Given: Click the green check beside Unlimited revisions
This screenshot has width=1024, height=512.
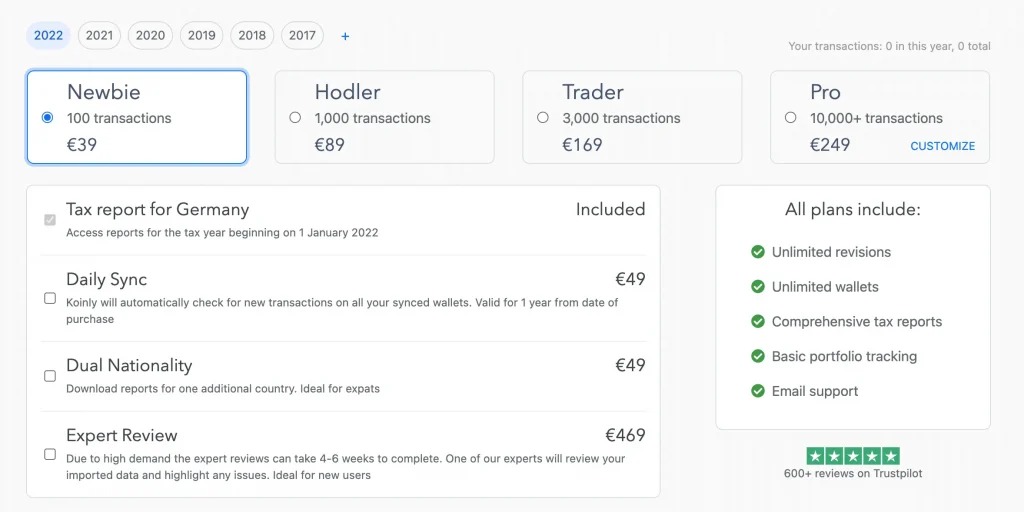Looking at the screenshot, I should point(758,252).
